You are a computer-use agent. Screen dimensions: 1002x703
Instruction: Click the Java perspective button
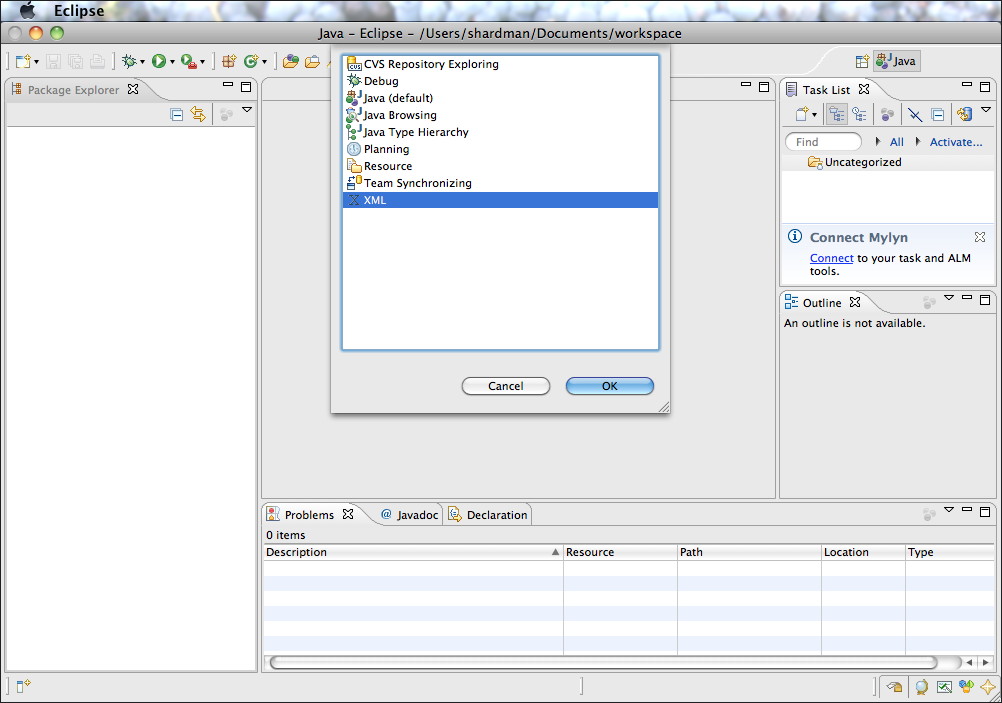(896, 61)
